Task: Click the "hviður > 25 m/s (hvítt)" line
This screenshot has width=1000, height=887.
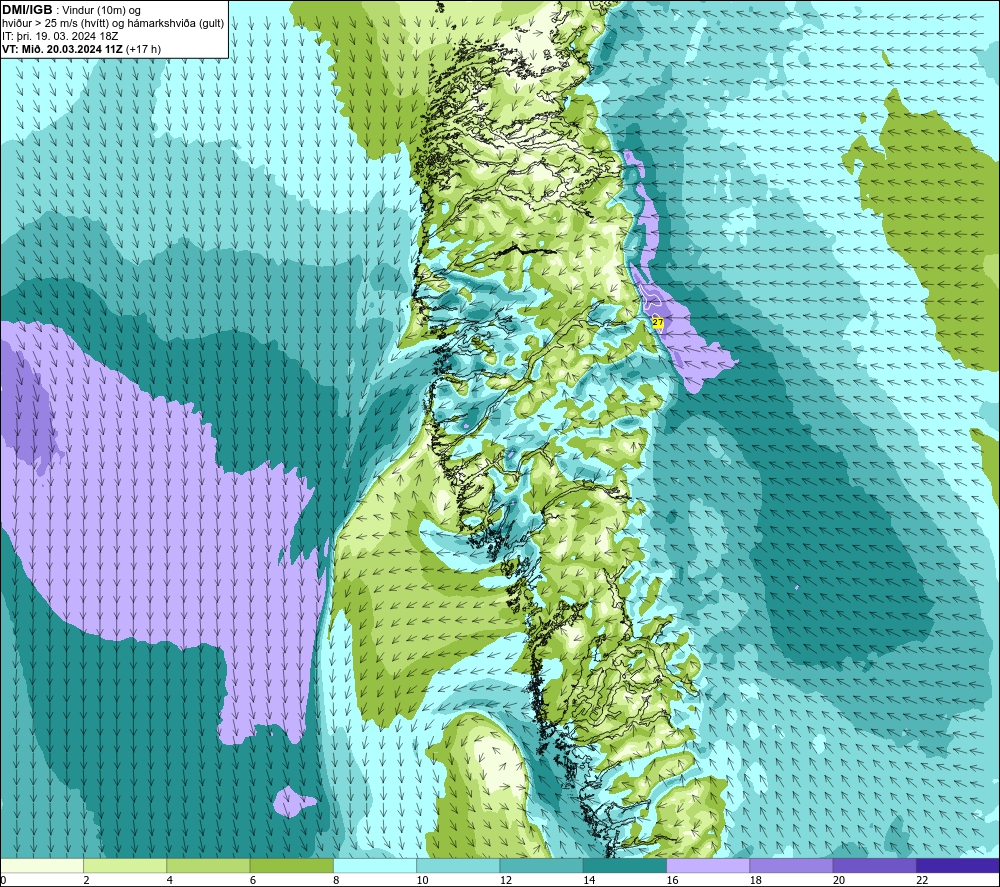Action: tap(56, 24)
